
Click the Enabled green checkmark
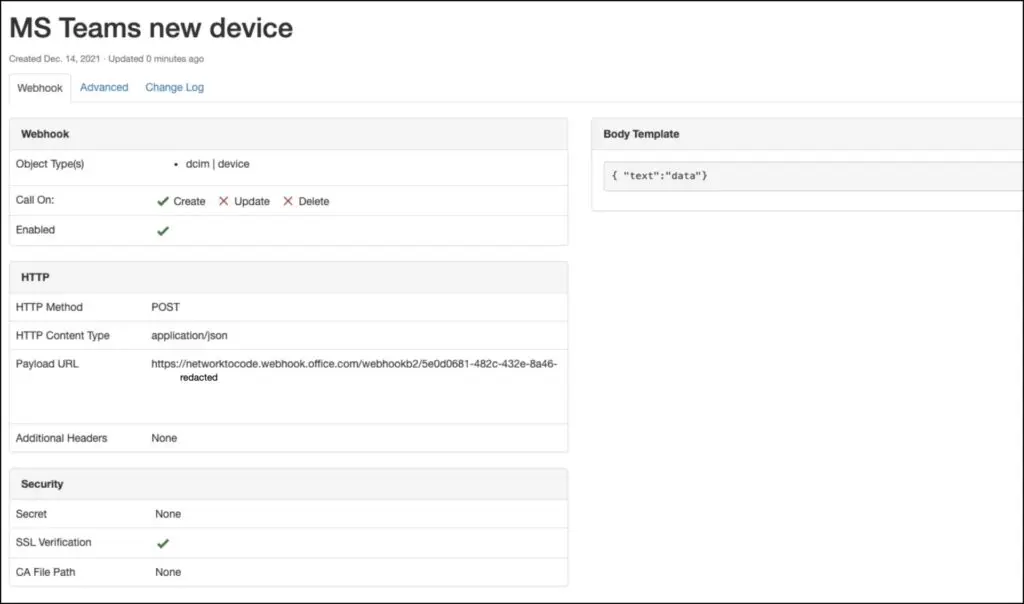163,230
